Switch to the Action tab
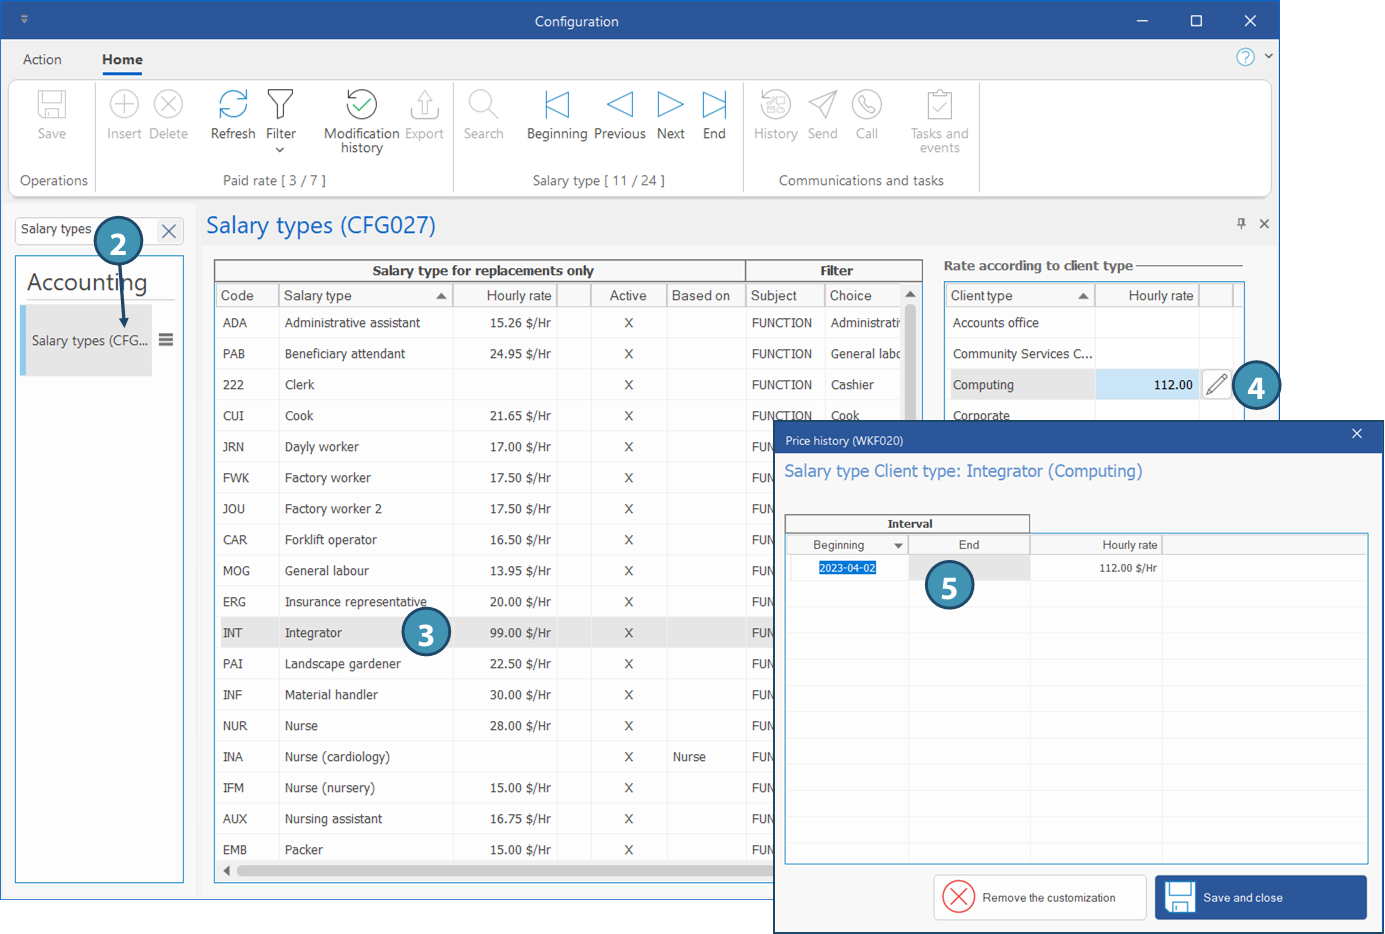The width and height of the screenshot is (1385, 934). click(42, 60)
